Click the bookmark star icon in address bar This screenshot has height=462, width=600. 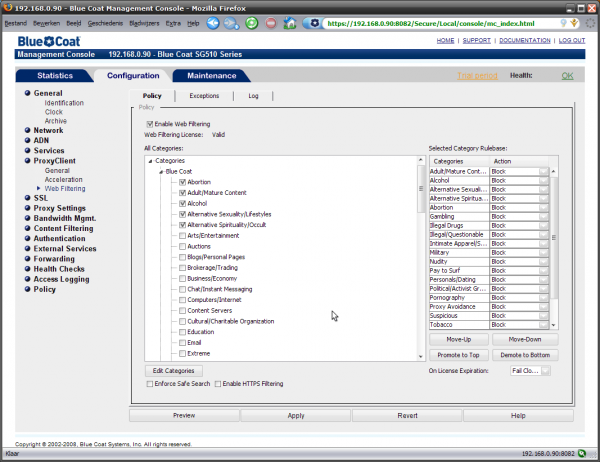(574, 23)
